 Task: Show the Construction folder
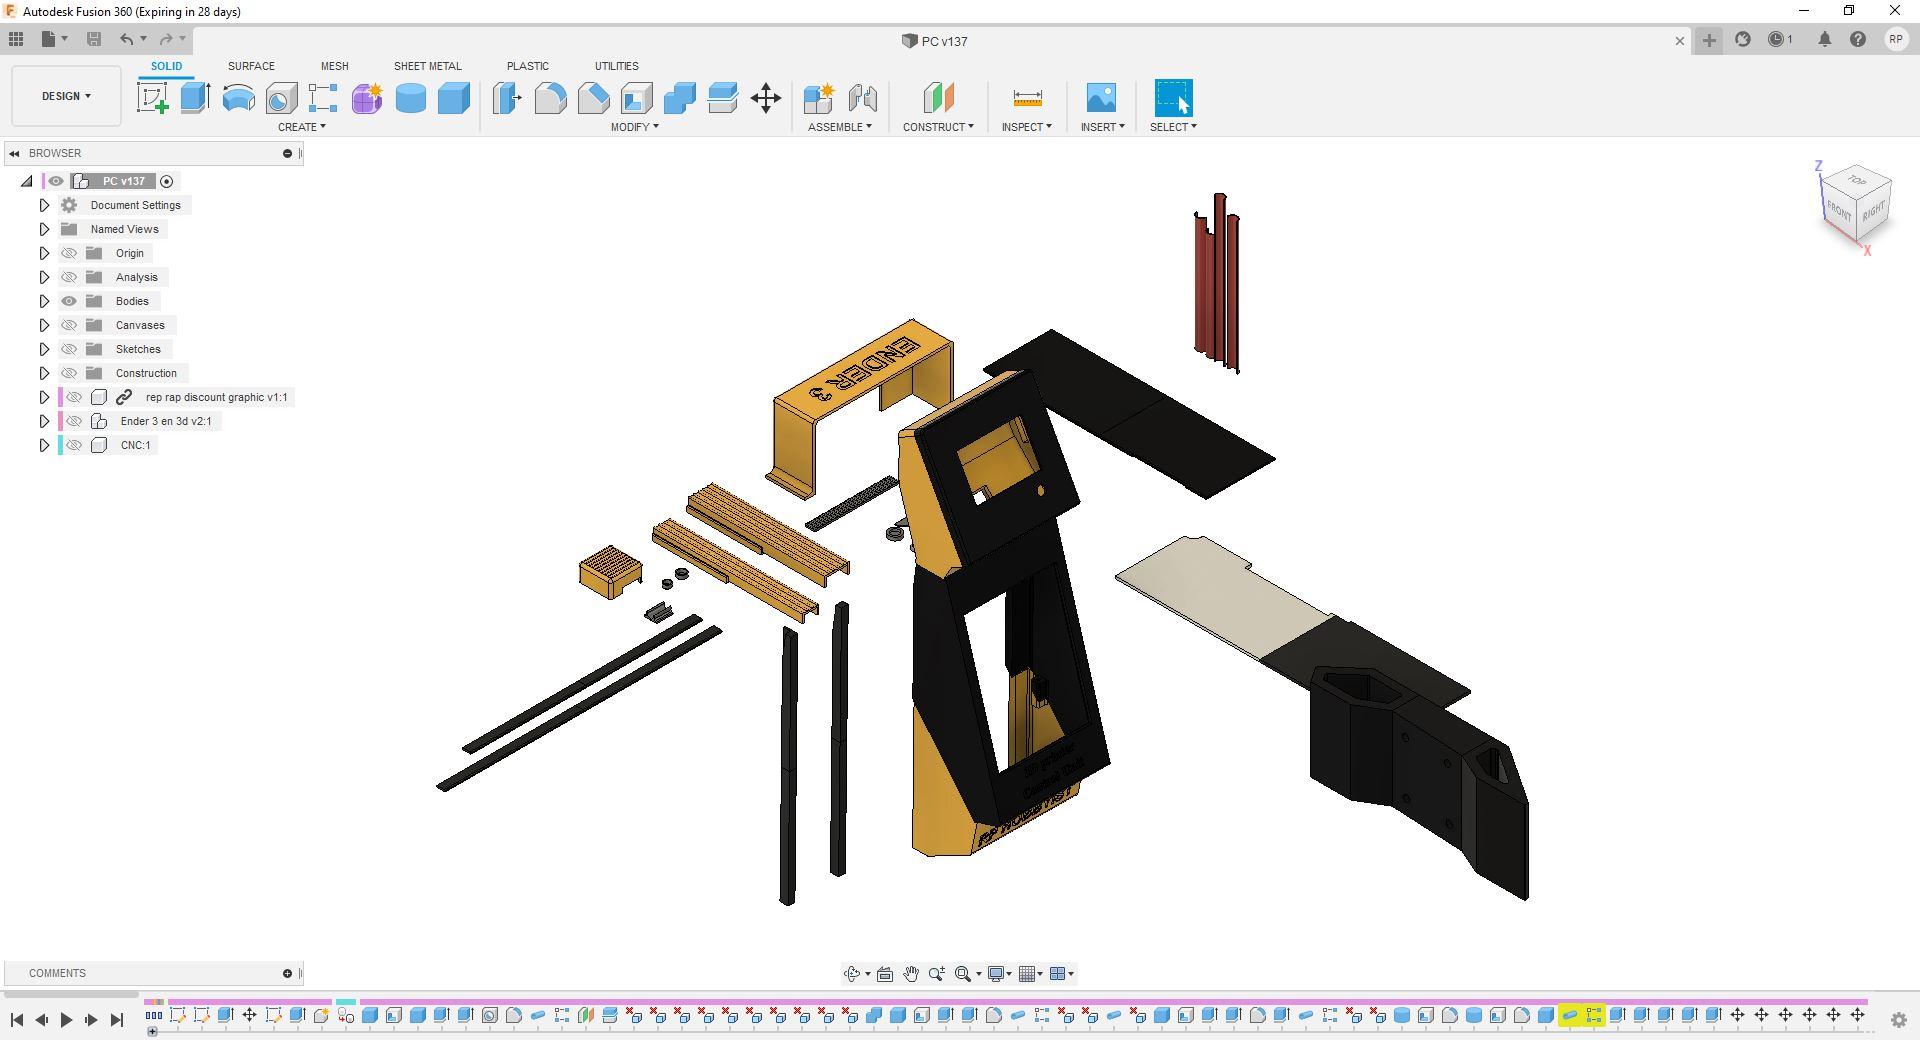[x=69, y=373]
